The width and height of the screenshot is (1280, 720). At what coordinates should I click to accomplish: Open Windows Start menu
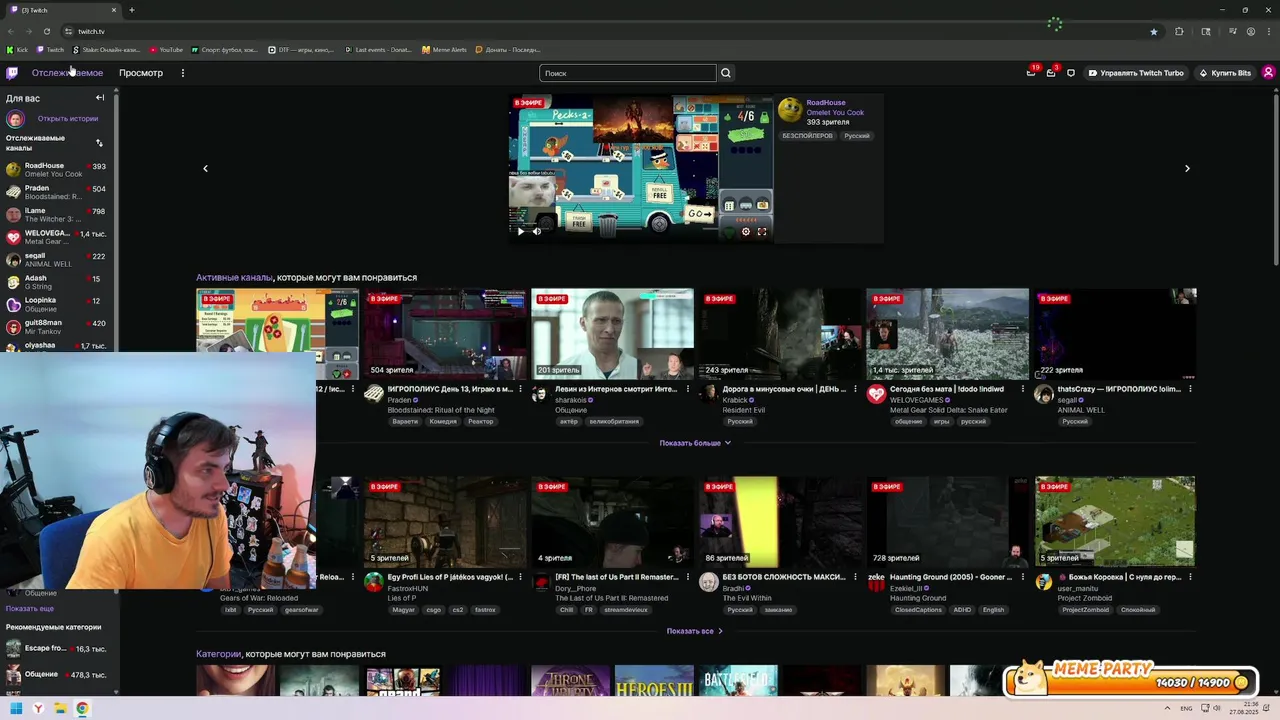(16, 709)
